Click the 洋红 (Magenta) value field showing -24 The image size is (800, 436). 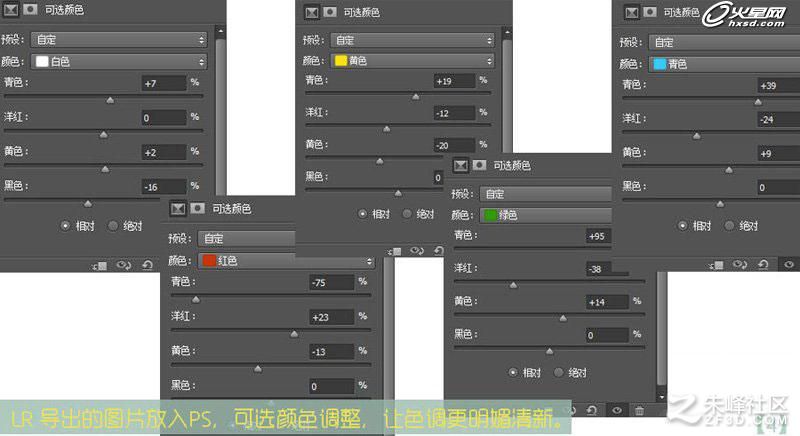[779, 119]
